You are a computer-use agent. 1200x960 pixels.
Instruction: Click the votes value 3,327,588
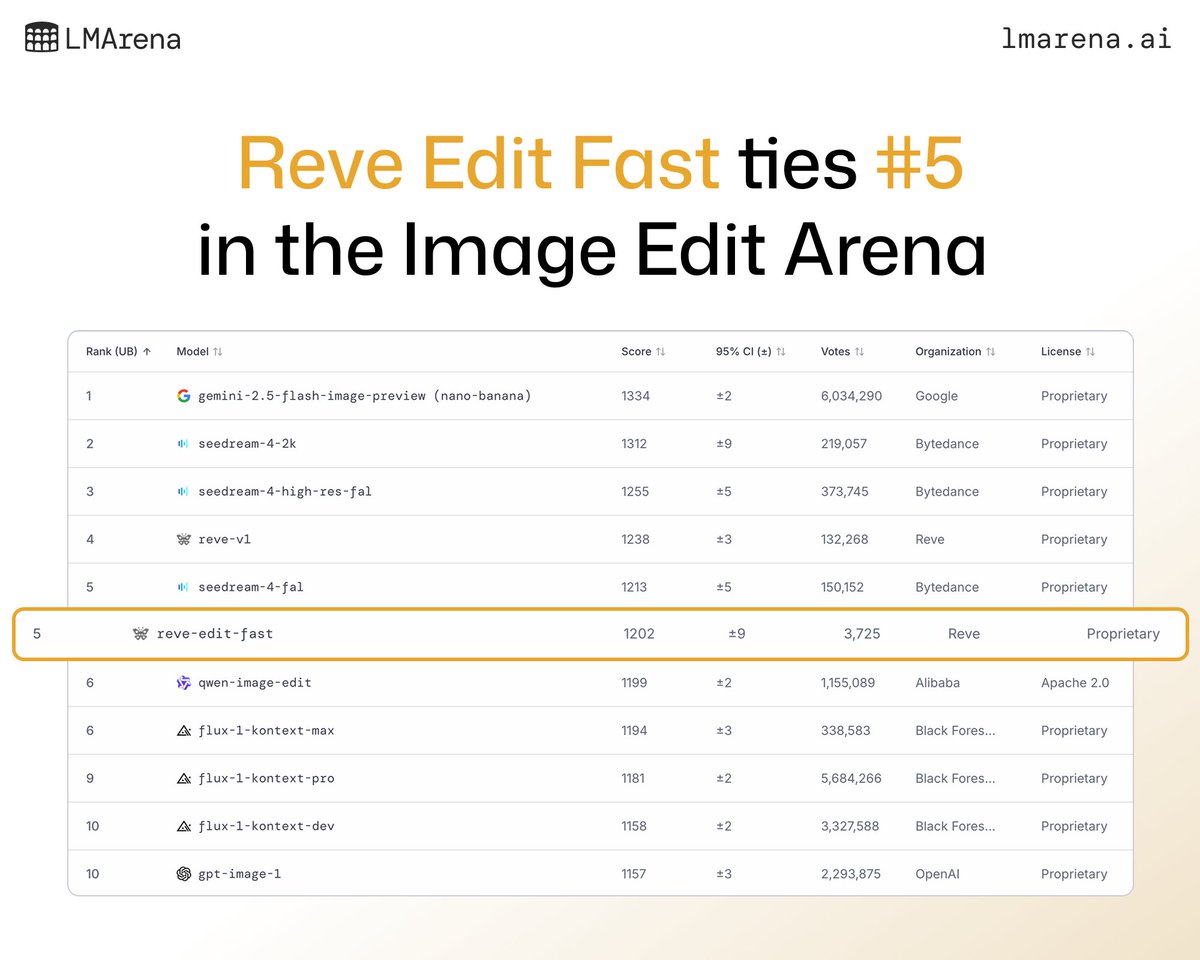tap(851, 826)
